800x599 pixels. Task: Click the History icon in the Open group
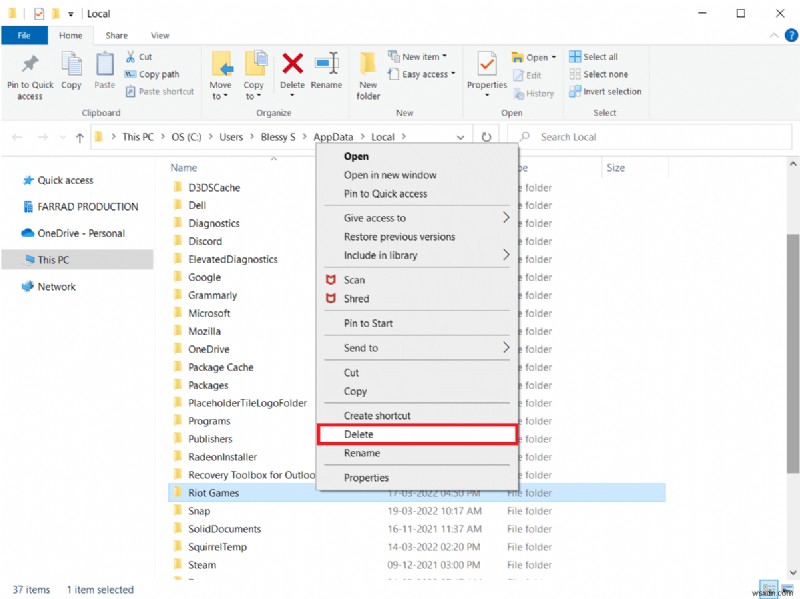tap(534, 93)
